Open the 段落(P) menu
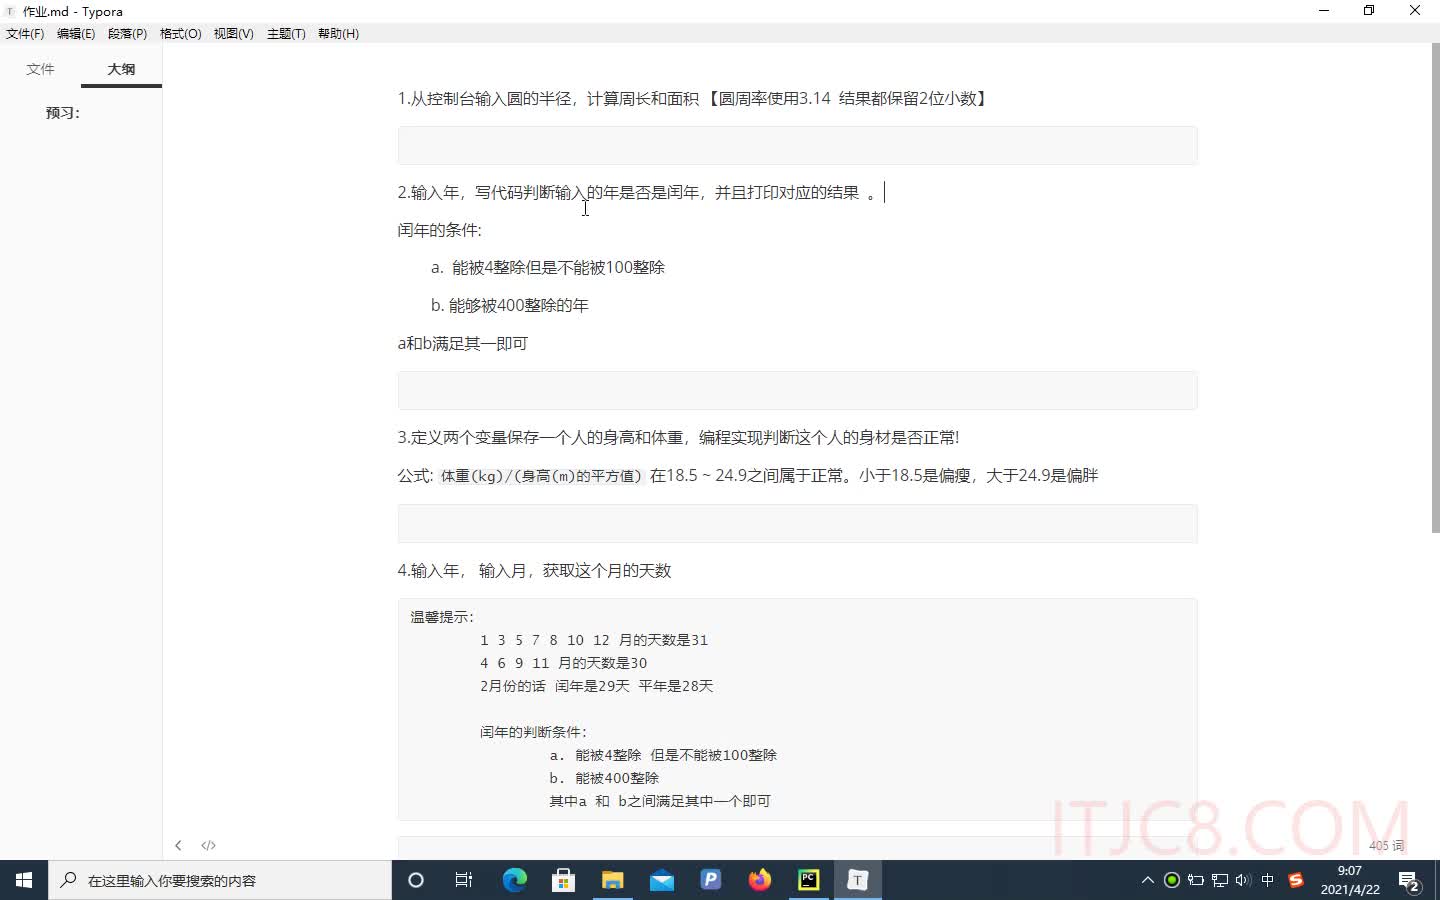1440x900 pixels. point(127,33)
